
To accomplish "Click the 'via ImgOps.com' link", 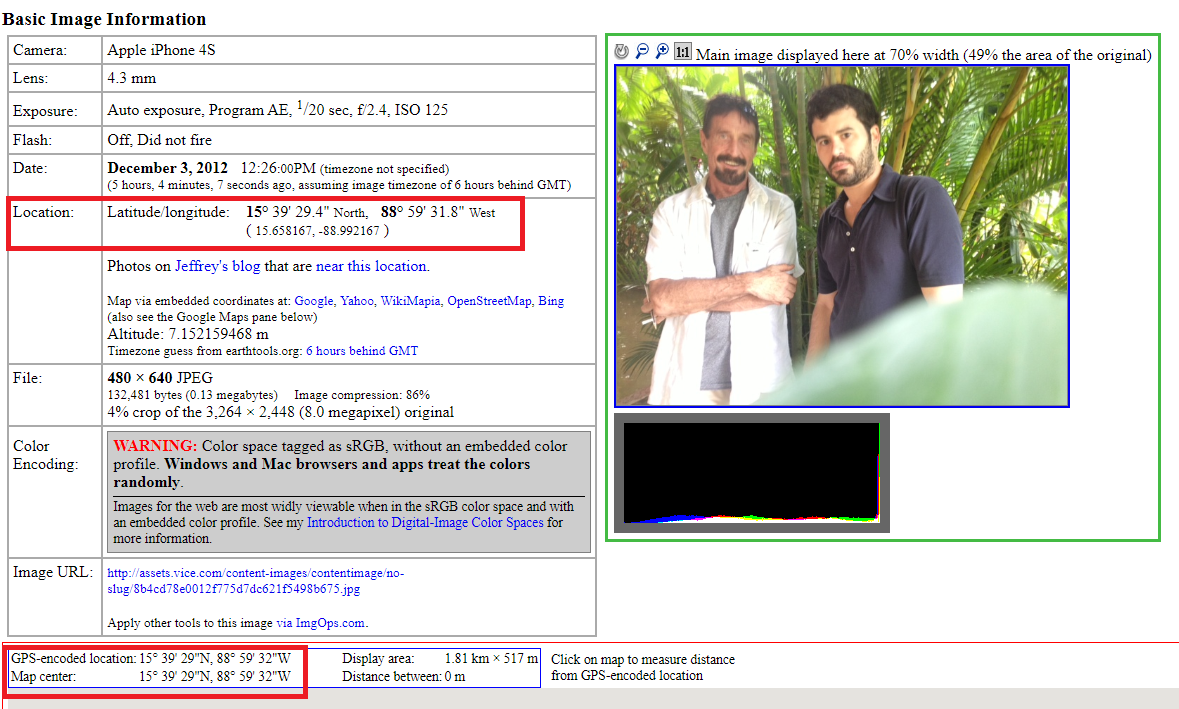I will coord(320,623).
